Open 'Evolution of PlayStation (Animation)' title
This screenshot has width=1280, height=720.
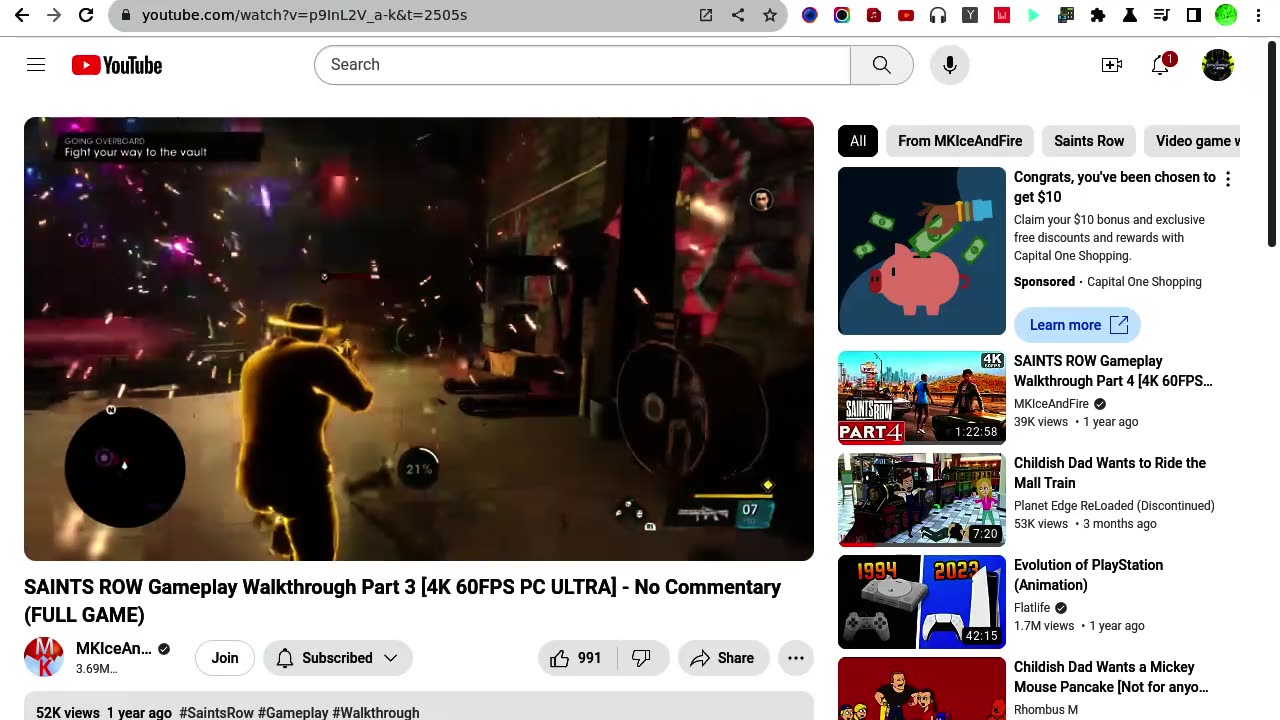click(1088, 575)
